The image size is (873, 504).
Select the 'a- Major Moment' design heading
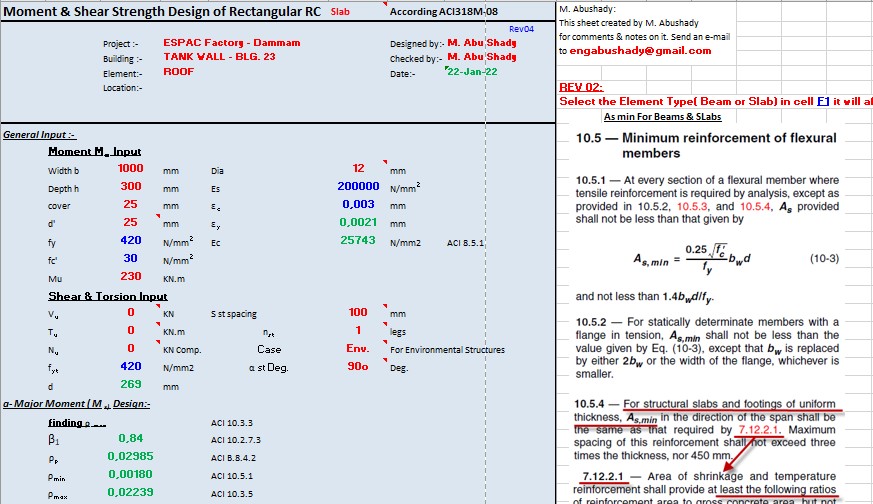coord(76,404)
